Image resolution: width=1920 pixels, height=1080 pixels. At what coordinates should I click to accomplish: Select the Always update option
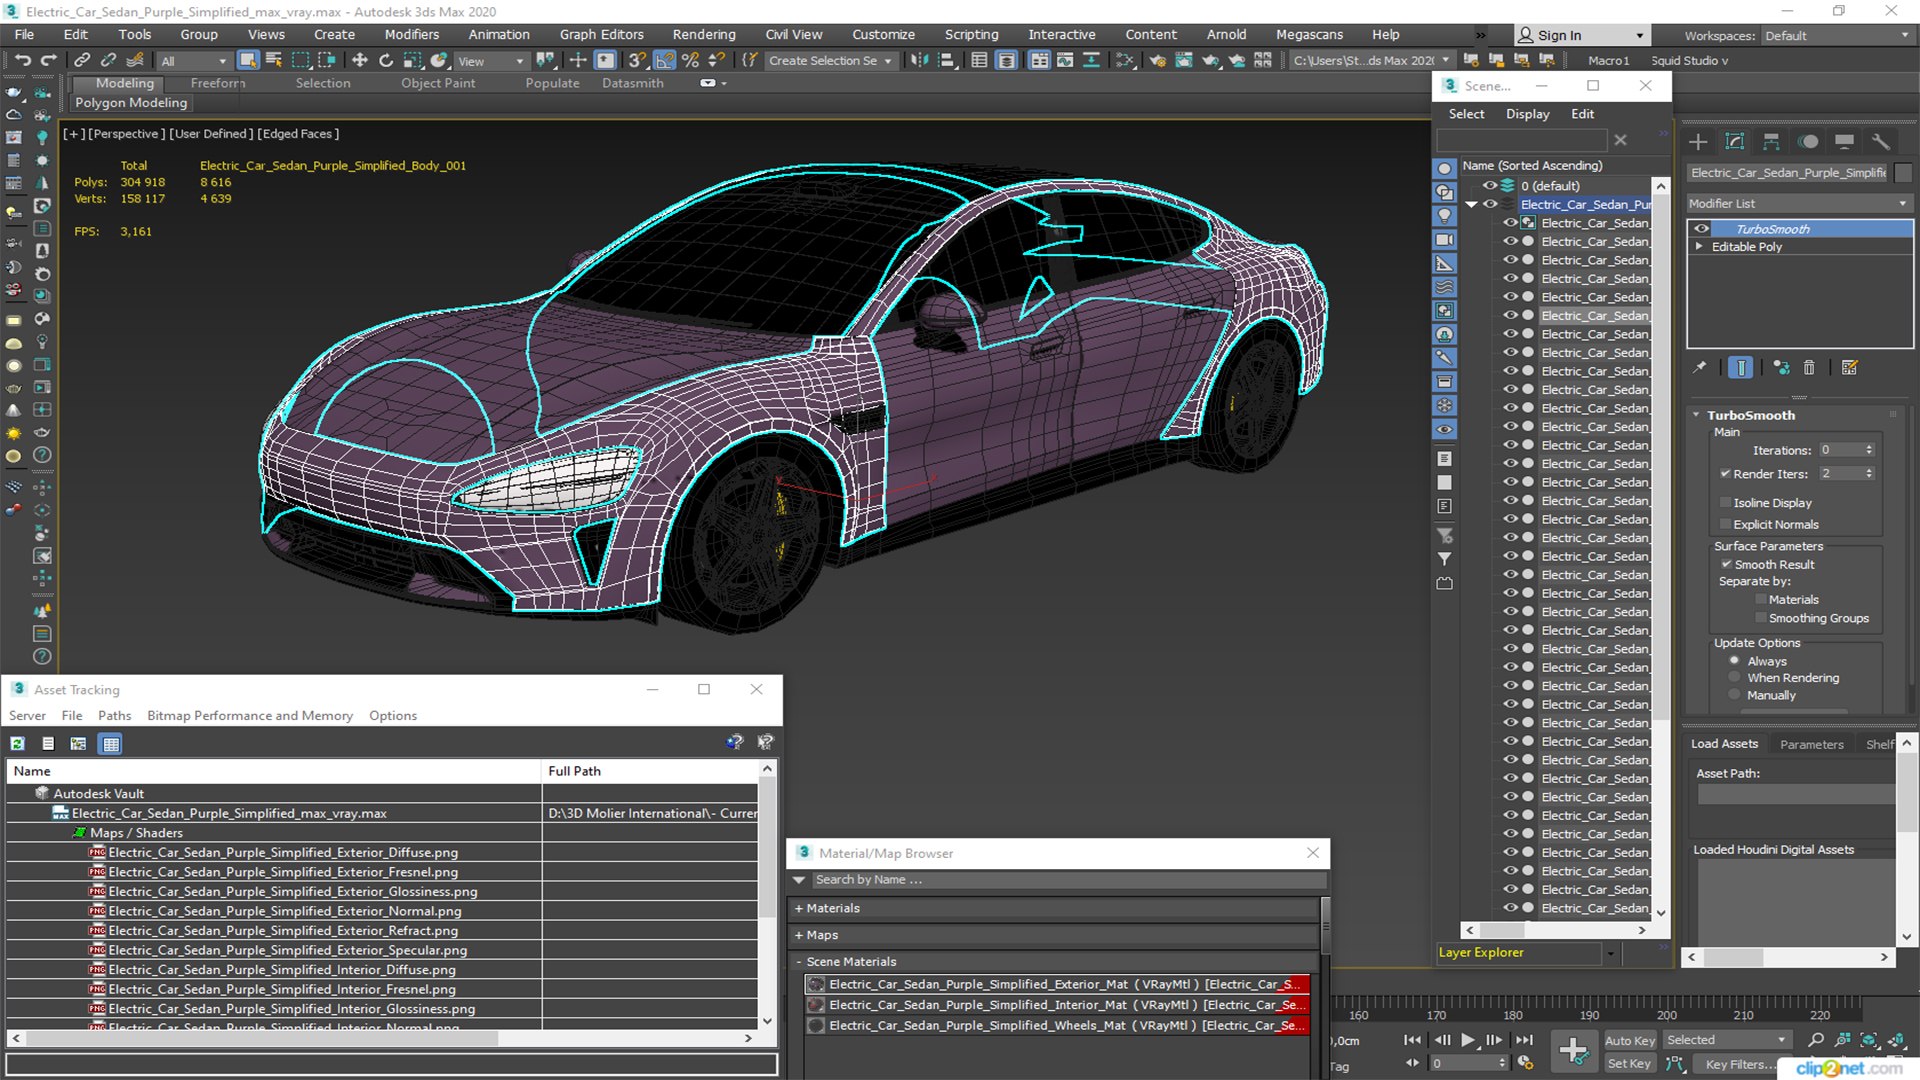pos(1735,661)
